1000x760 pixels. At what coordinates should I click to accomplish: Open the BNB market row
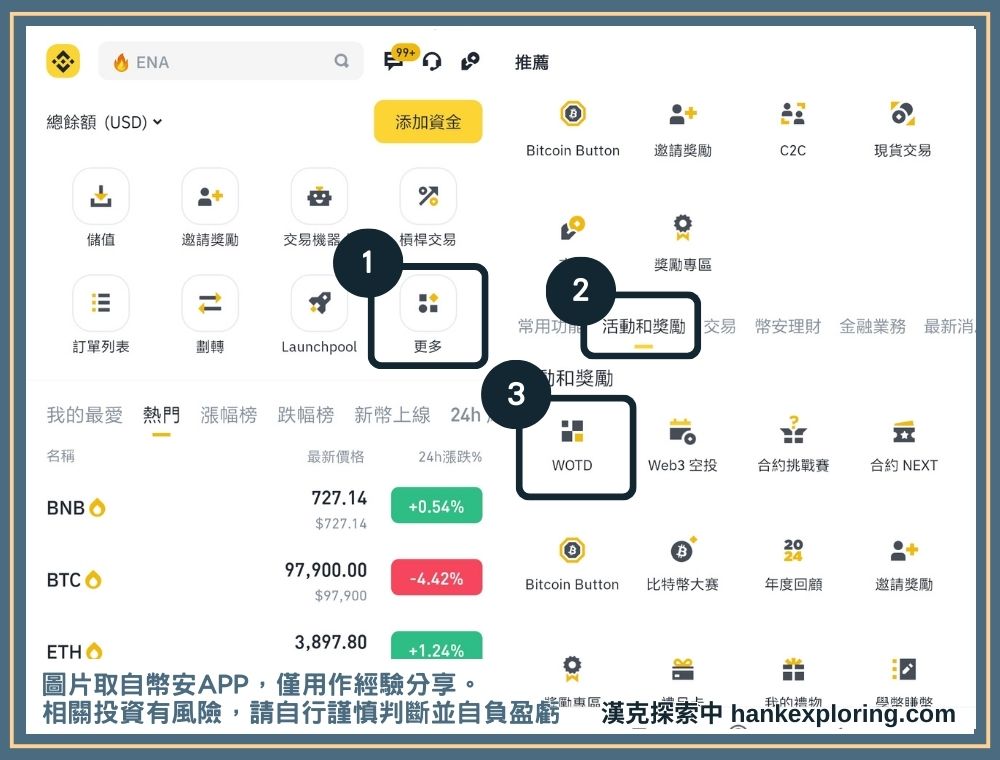point(264,508)
